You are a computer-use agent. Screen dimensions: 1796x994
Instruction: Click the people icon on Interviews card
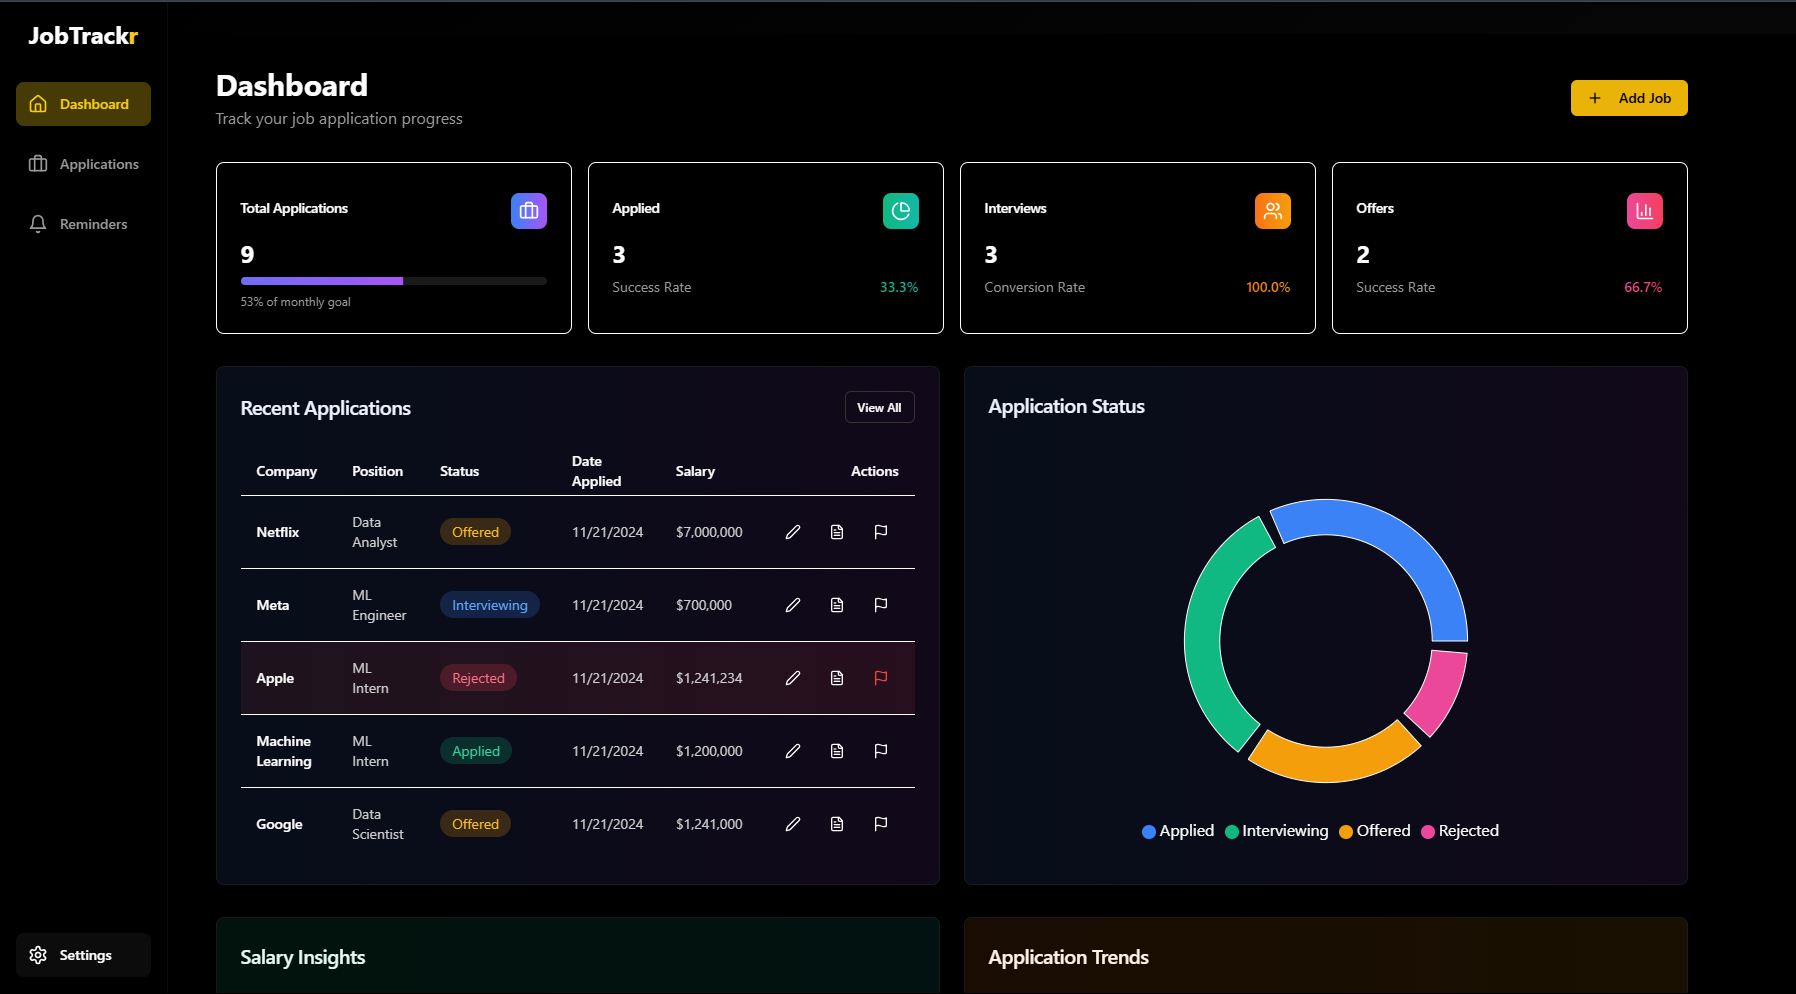[1272, 211]
